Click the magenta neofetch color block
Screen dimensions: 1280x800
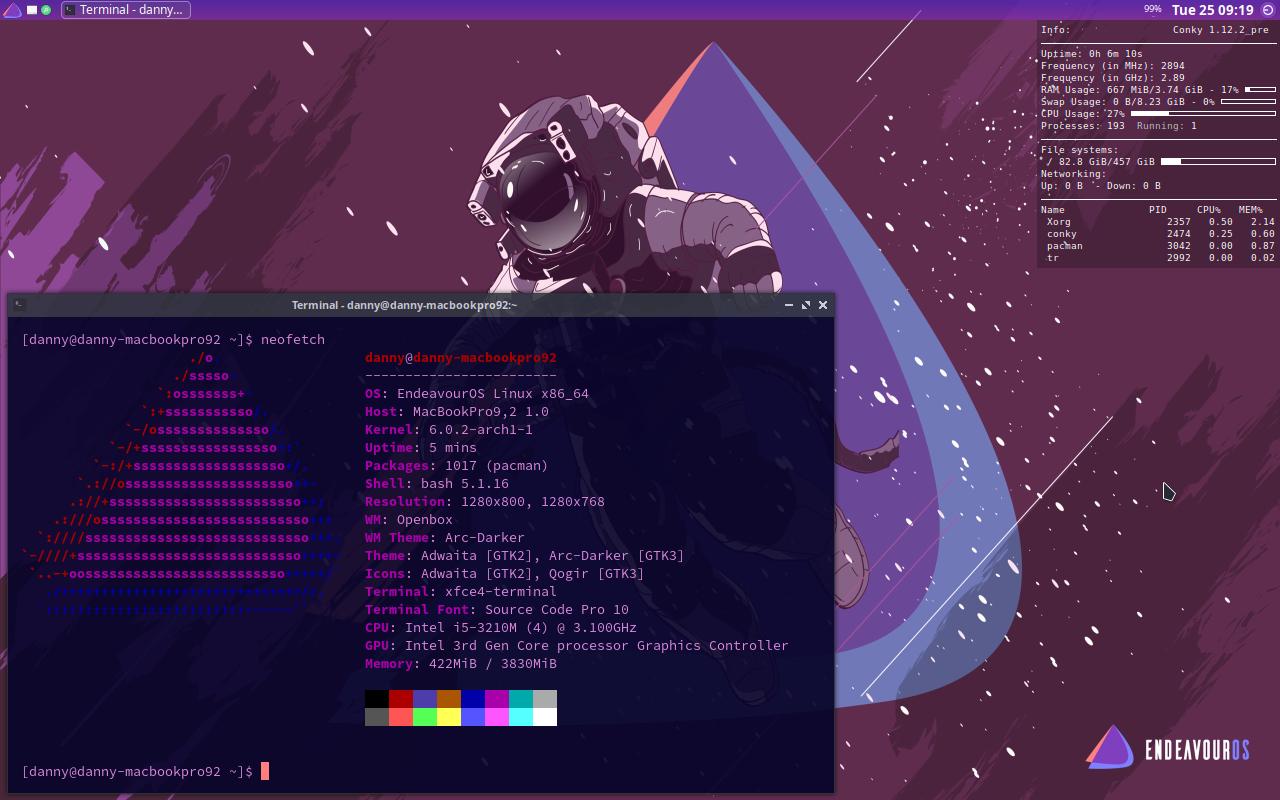point(497,699)
